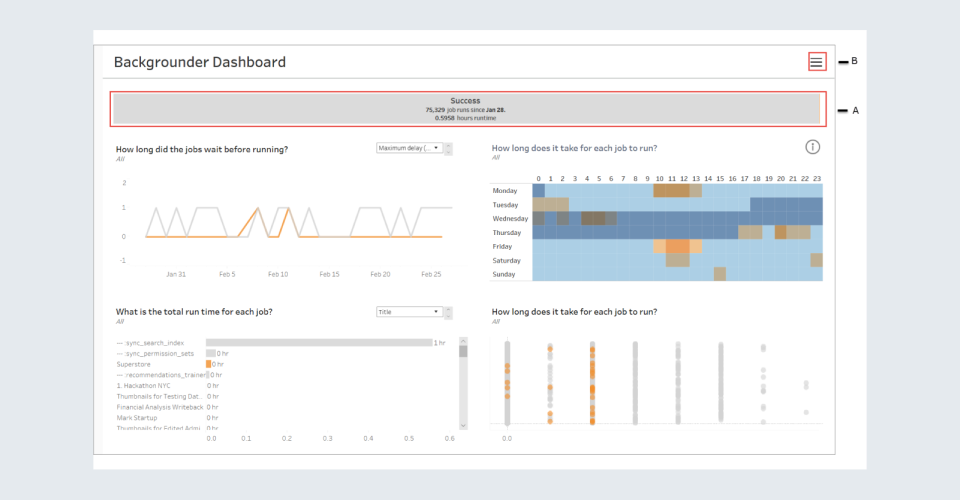Select the Financial Analysis Writeback job label
Image resolution: width=960 pixels, height=500 pixels.
[160, 407]
